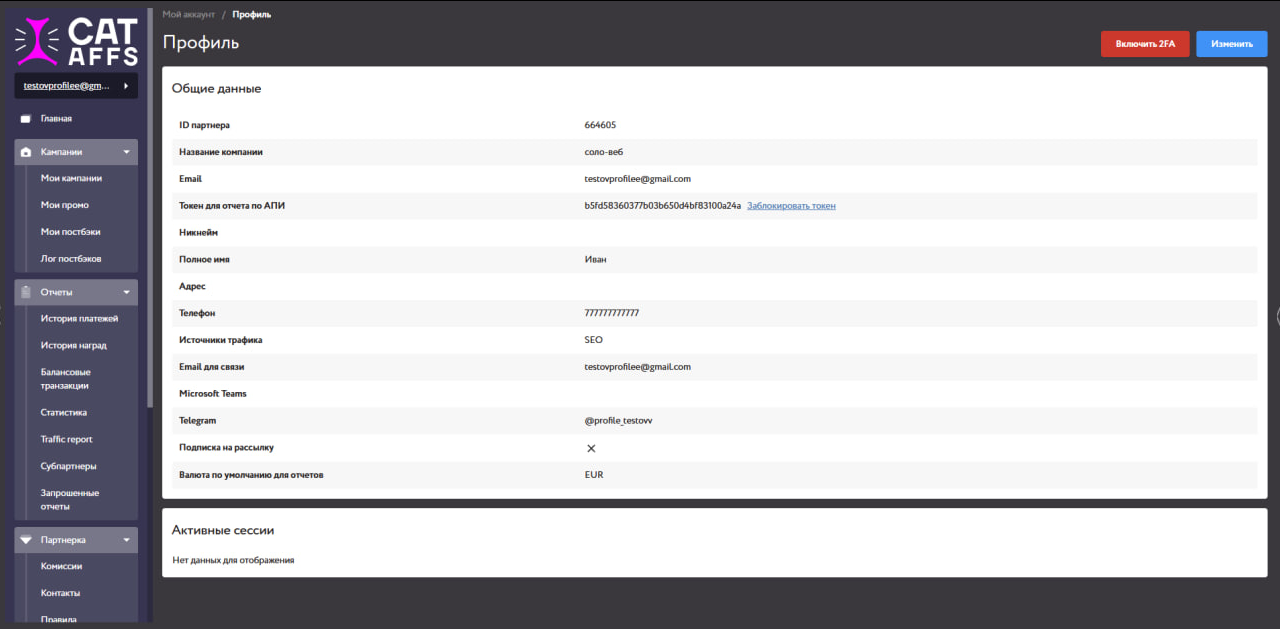1280x629 pixels.
Task: Open the account menu arrow beside email
Action: [x=126, y=86]
